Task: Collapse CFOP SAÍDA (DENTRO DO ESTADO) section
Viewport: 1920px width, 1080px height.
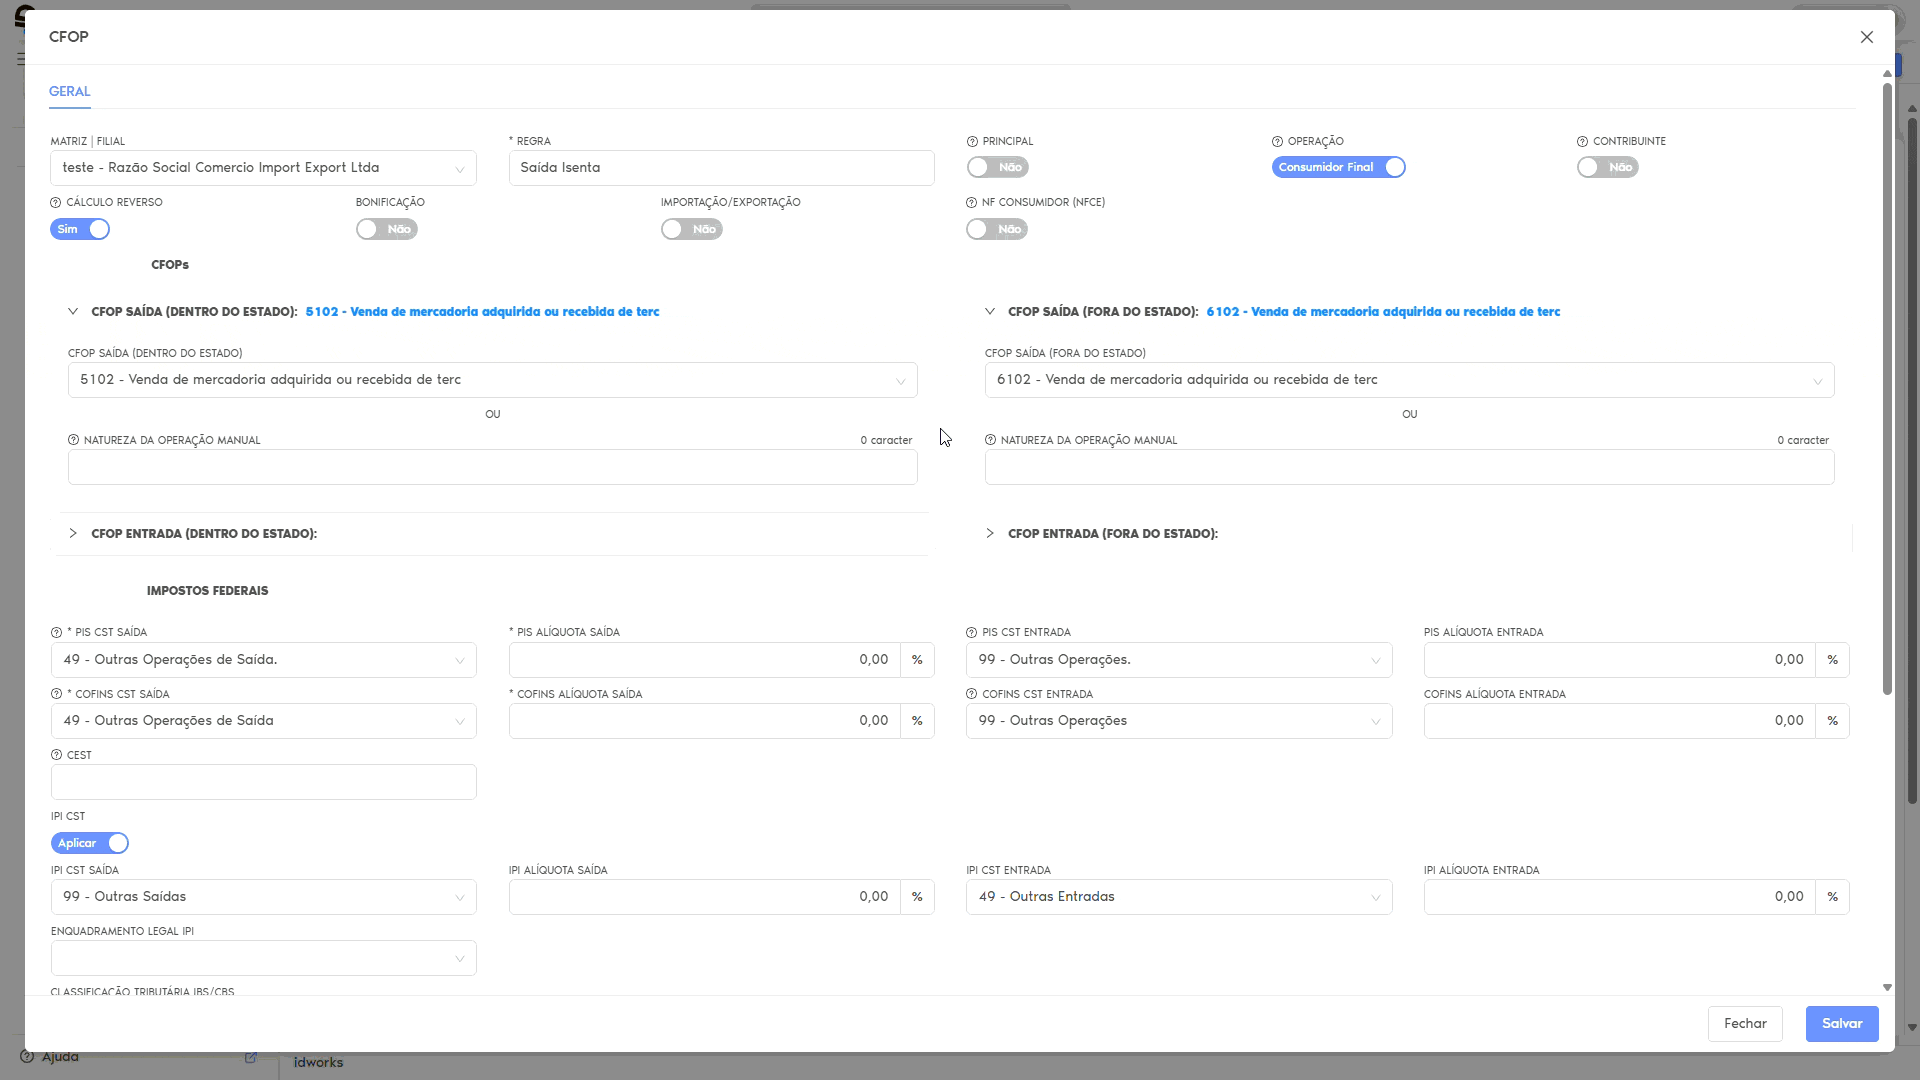Action: [73, 312]
